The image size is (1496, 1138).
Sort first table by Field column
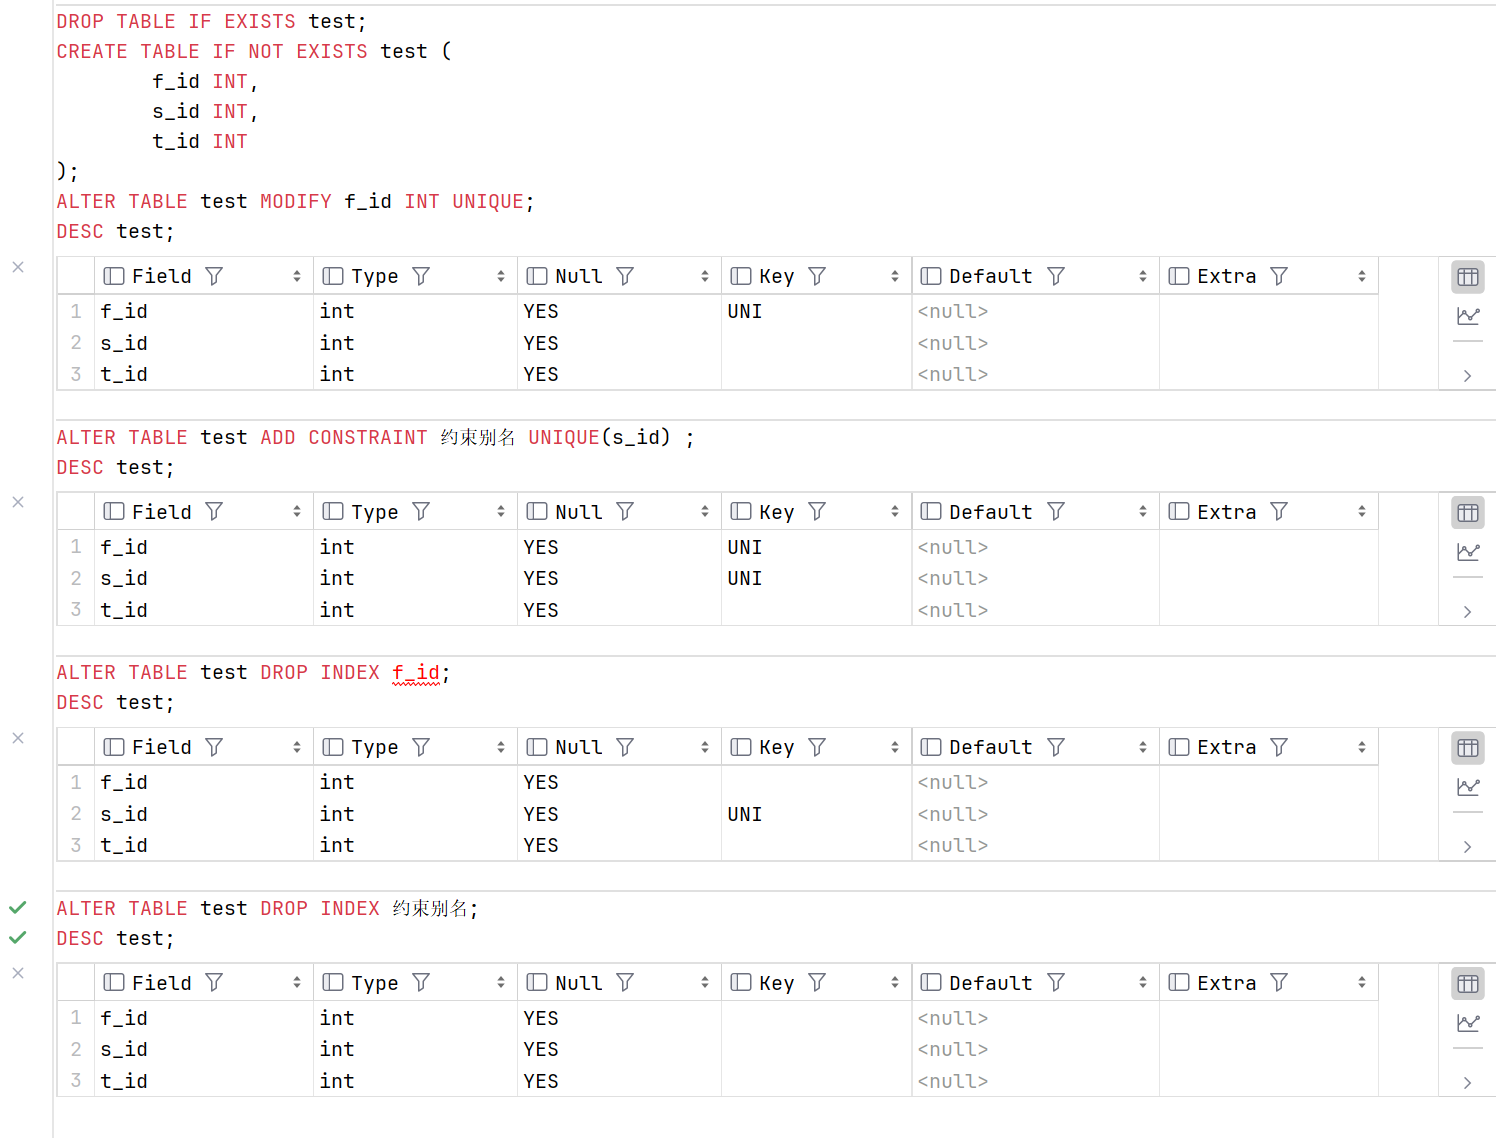click(x=297, y=276)
